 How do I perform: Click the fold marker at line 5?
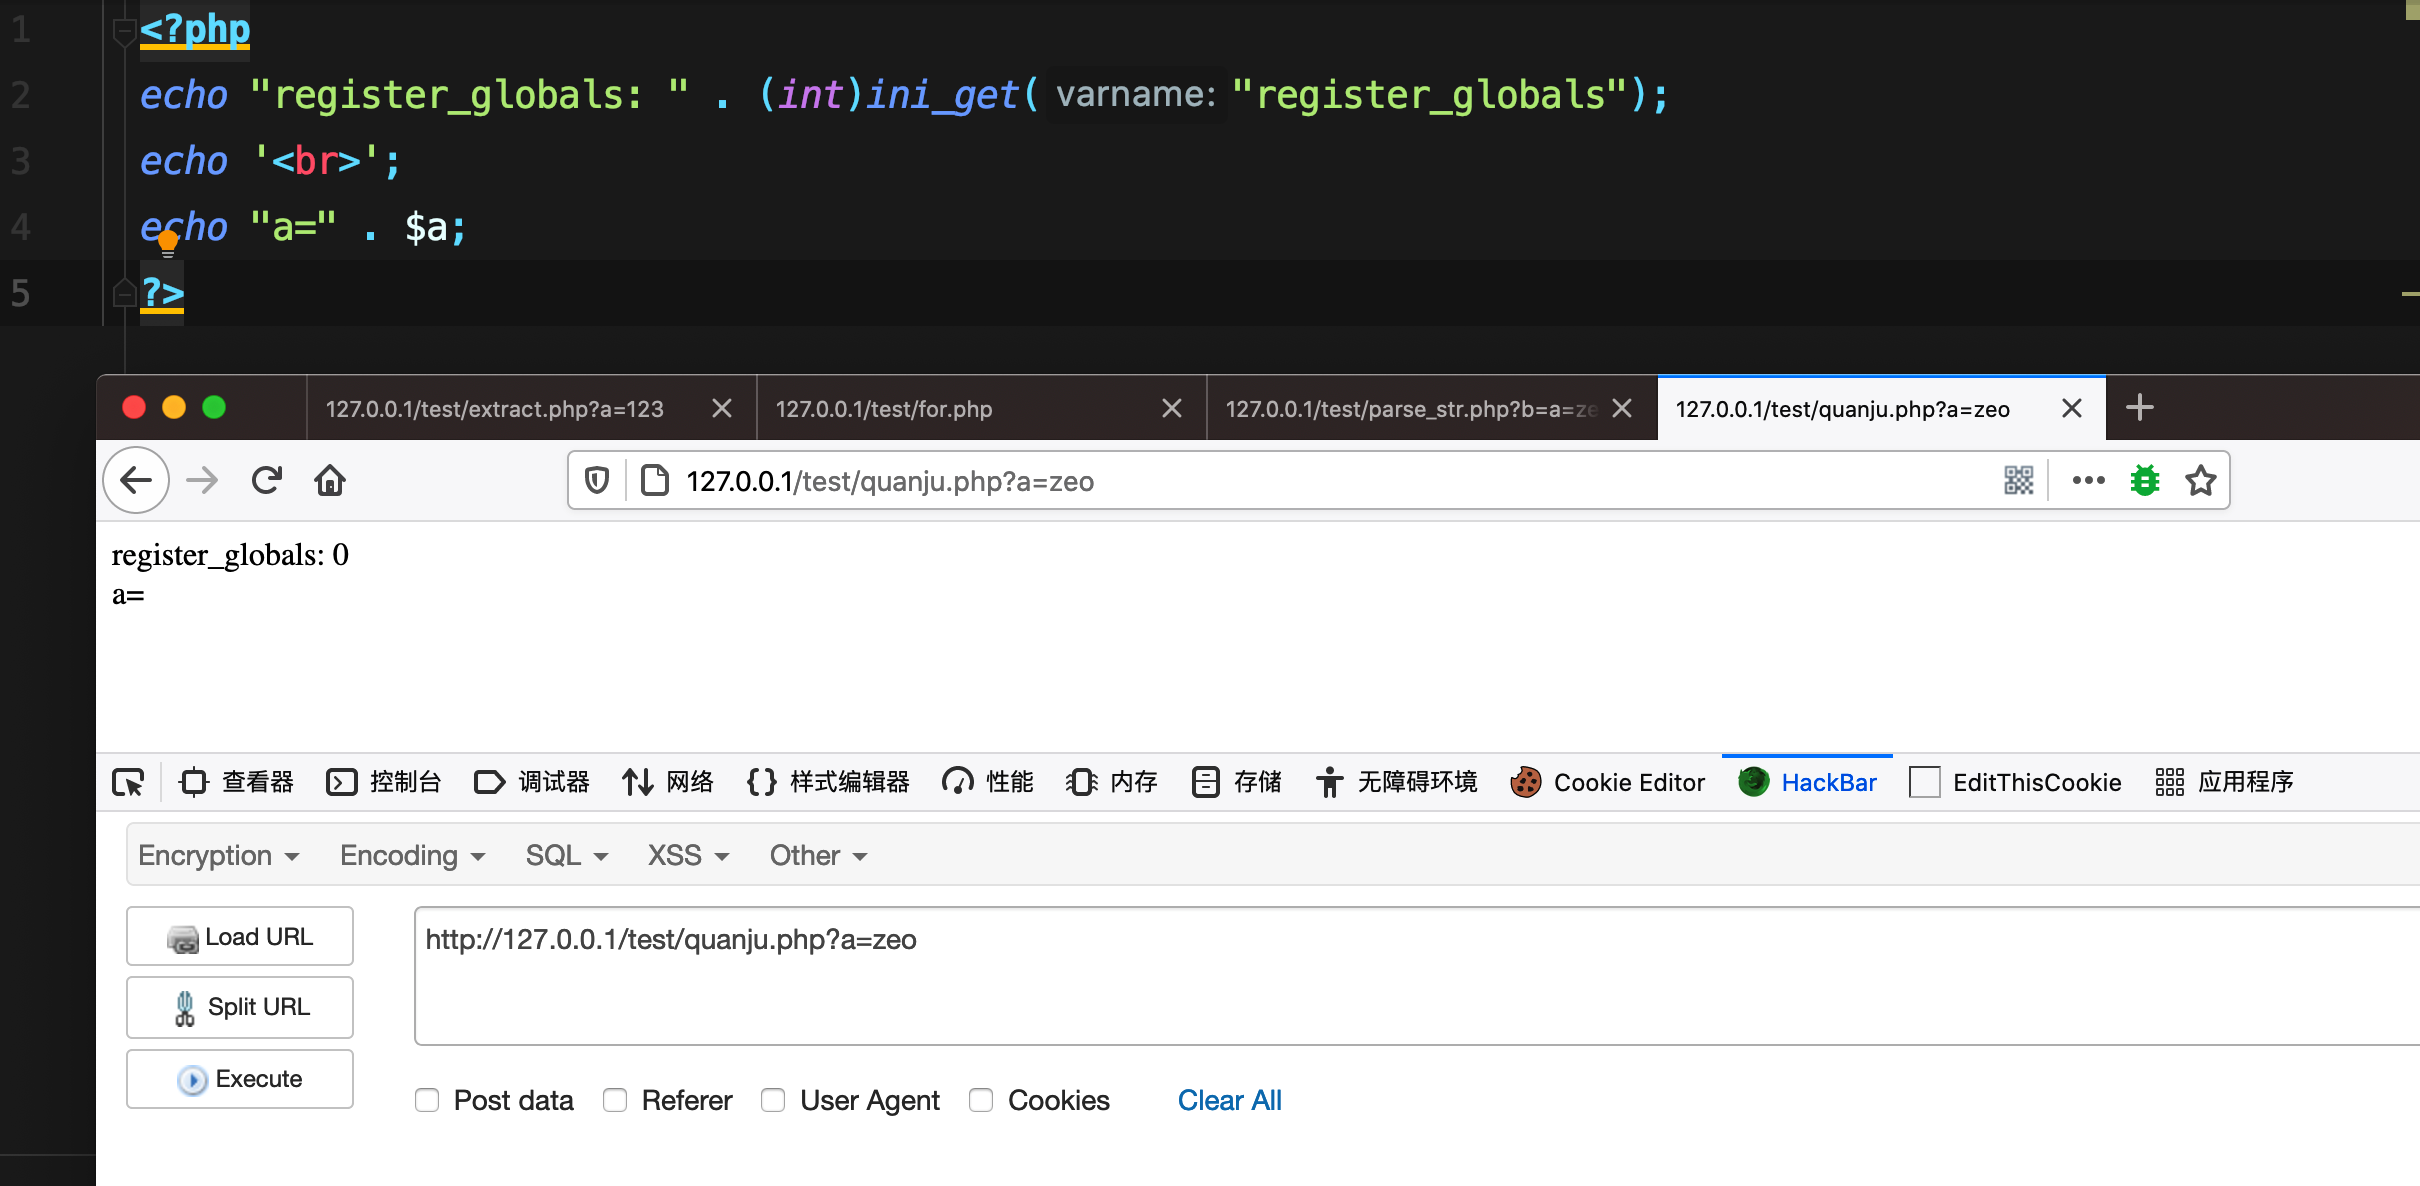pos(124,293)
